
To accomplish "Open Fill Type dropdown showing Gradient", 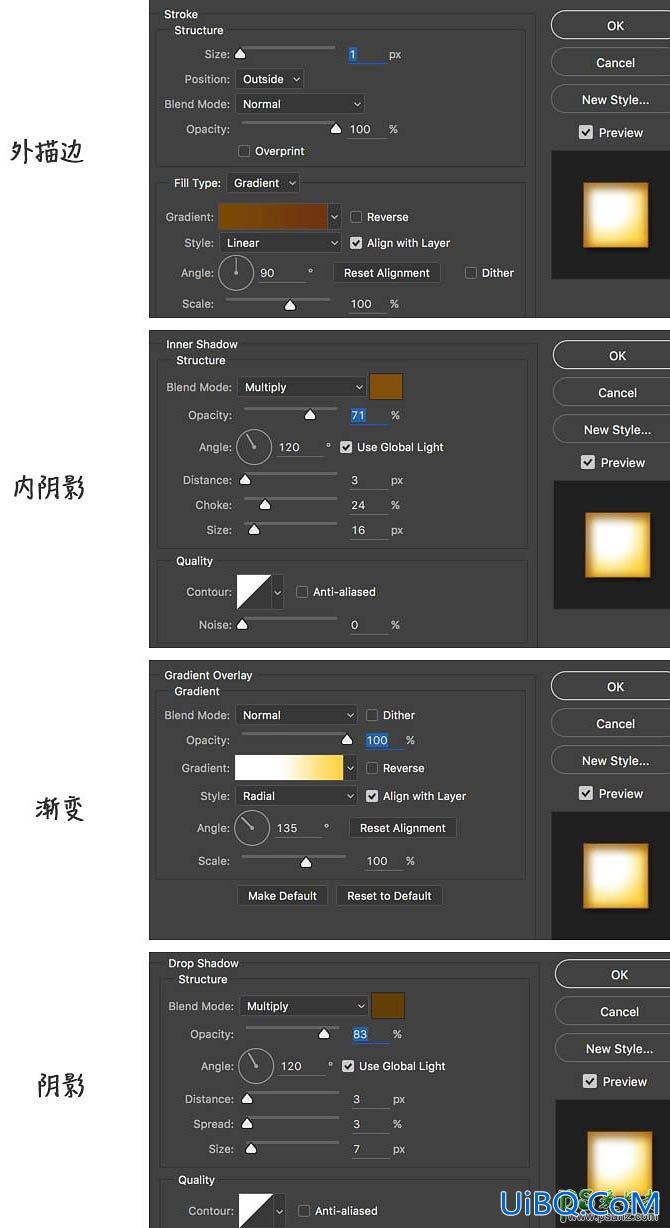I will 262,183.
